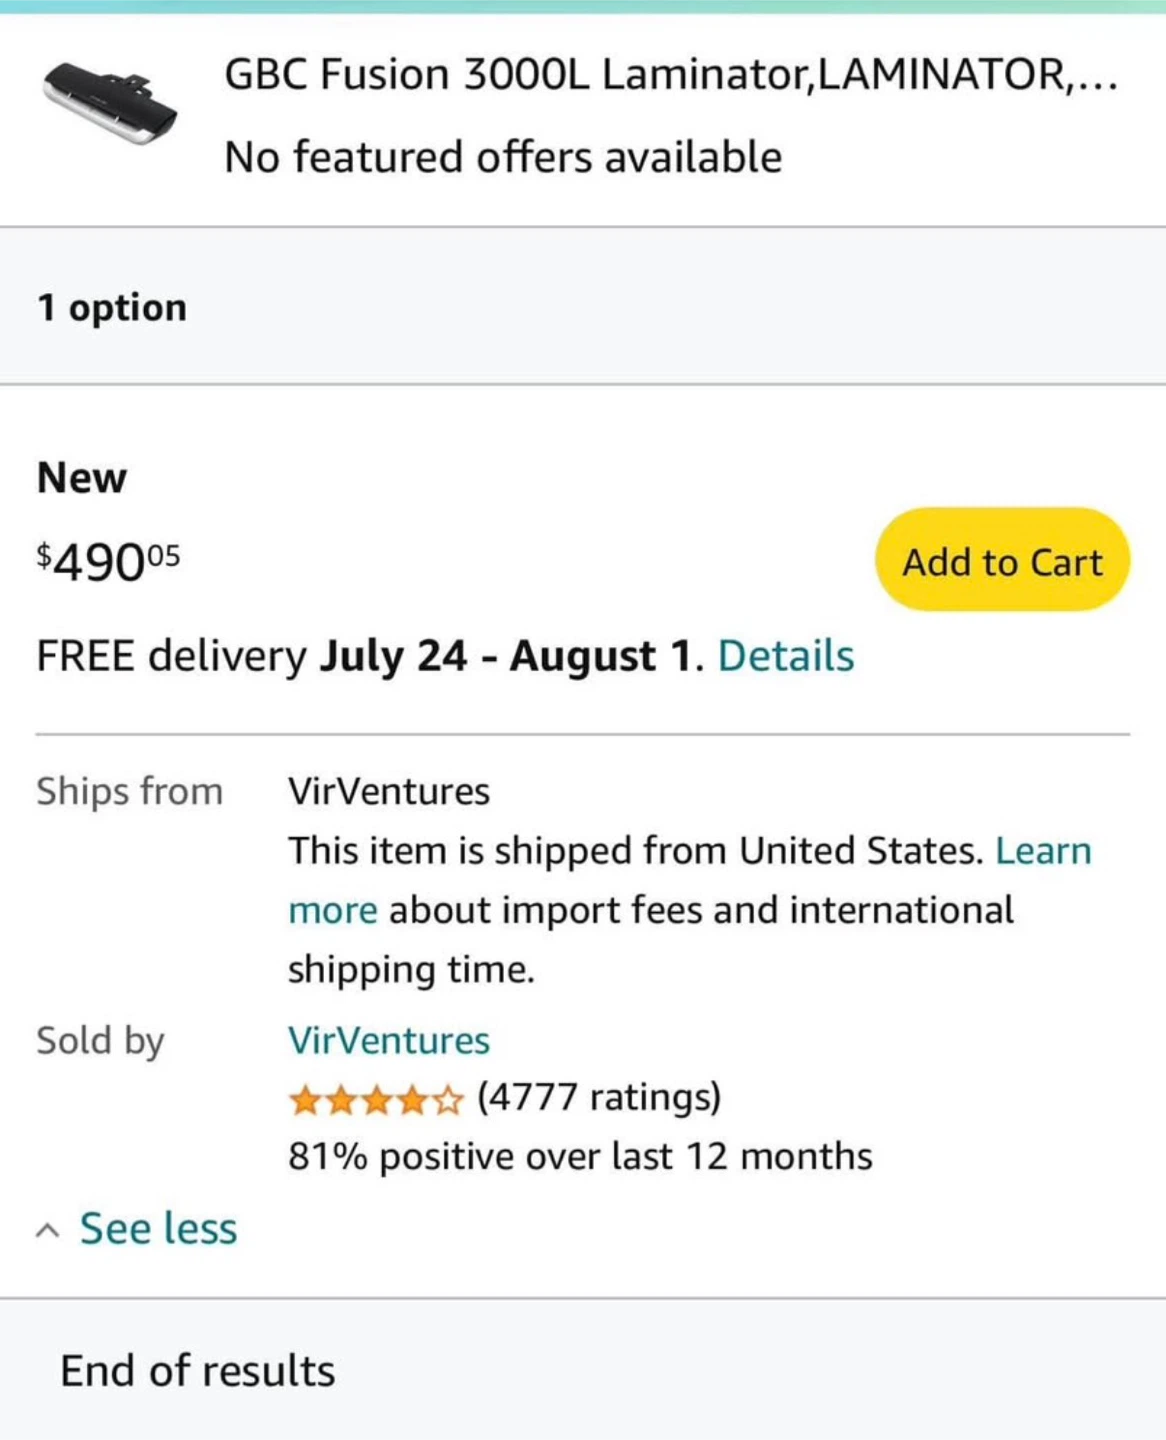This screenshot has height=1440, width=1166.
Task: Click the New condition heading
Action: (82, 477)
